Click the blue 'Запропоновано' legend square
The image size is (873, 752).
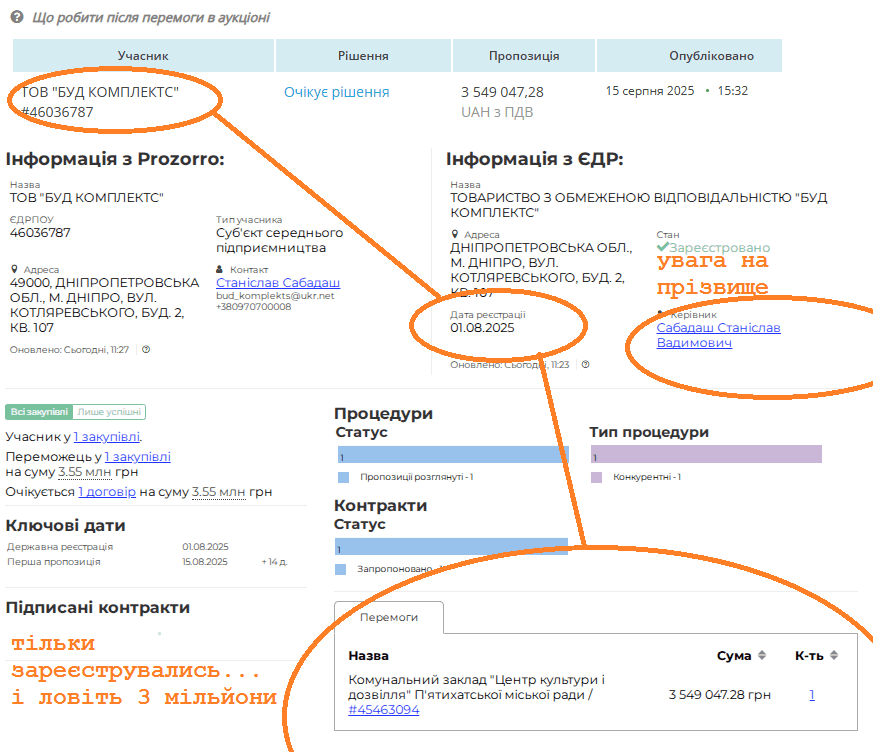342,569
